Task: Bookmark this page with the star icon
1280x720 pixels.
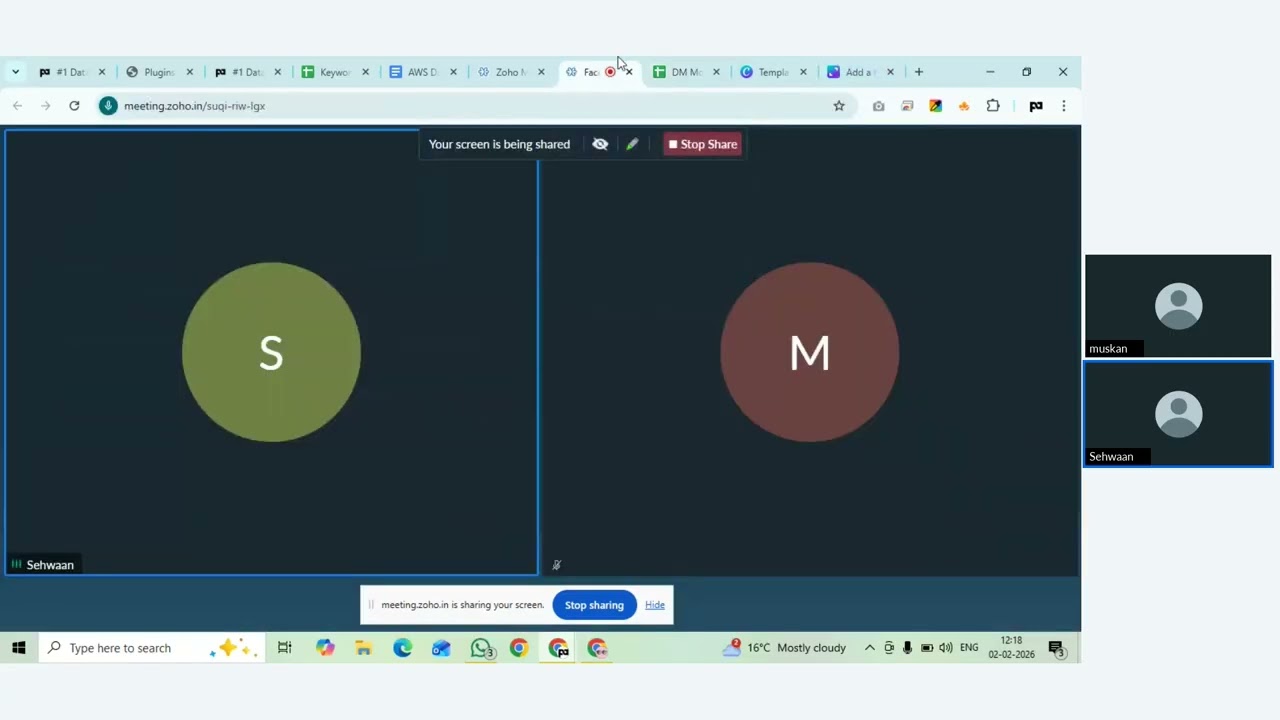Action: 839,106
